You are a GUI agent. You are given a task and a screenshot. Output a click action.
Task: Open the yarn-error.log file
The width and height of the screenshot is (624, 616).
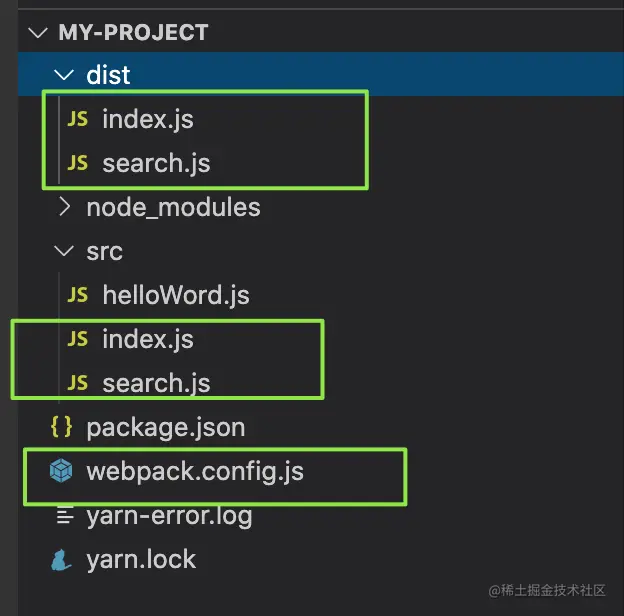coord(169,516)
